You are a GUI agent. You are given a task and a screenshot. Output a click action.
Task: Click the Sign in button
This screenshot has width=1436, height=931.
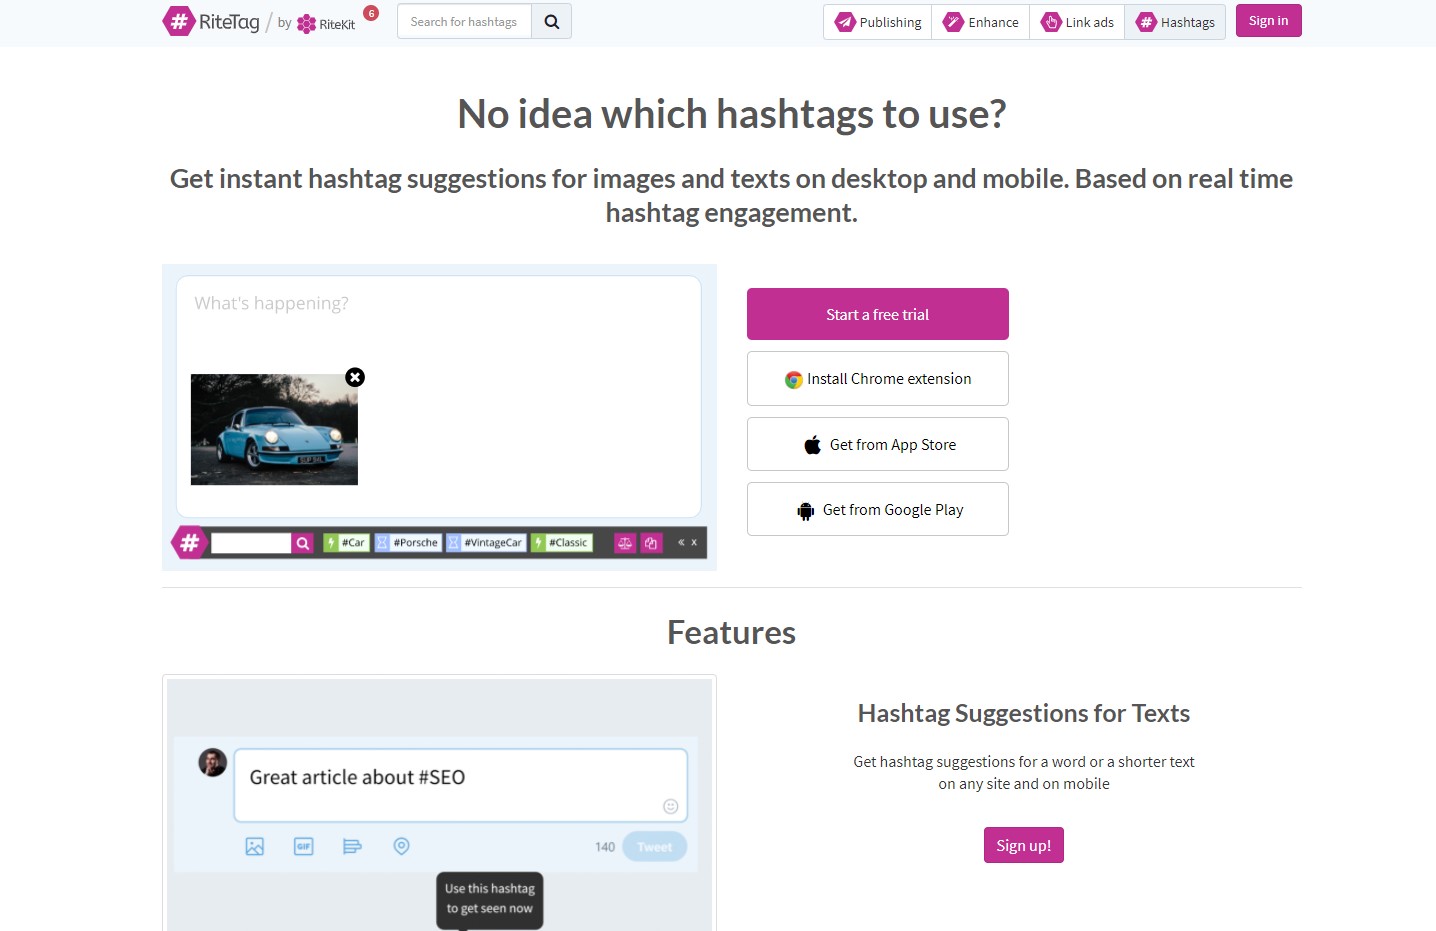click(x=1268, y=21)
